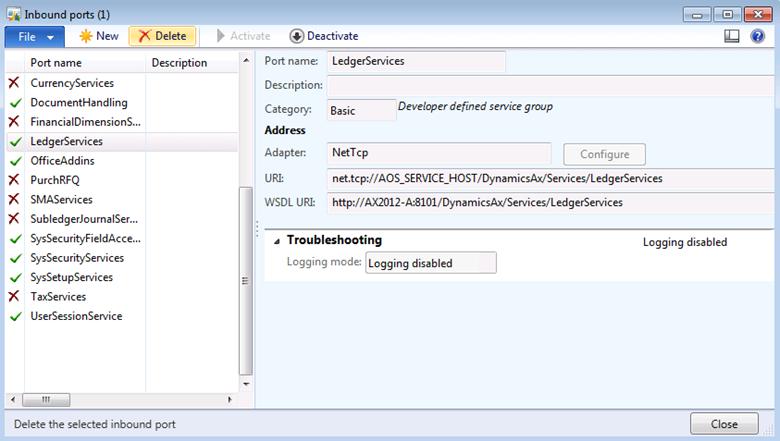Click the green check icon for DocumentHandling

[x=15, y=102]
